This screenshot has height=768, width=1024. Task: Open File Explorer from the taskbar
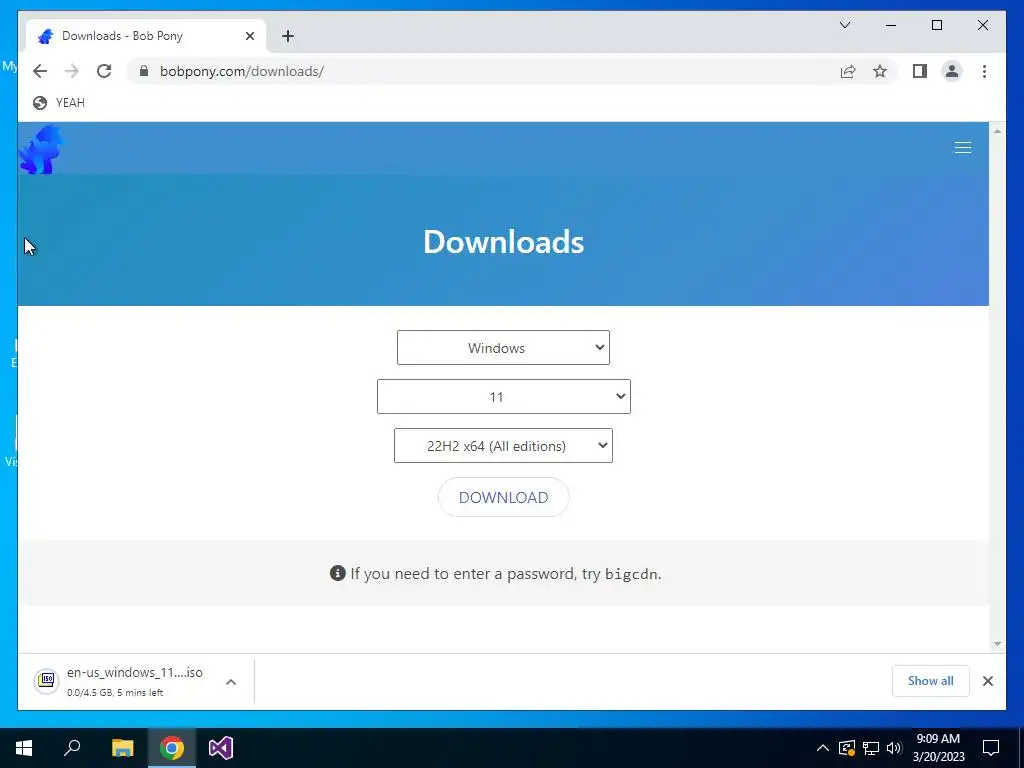tap(122, 748)
